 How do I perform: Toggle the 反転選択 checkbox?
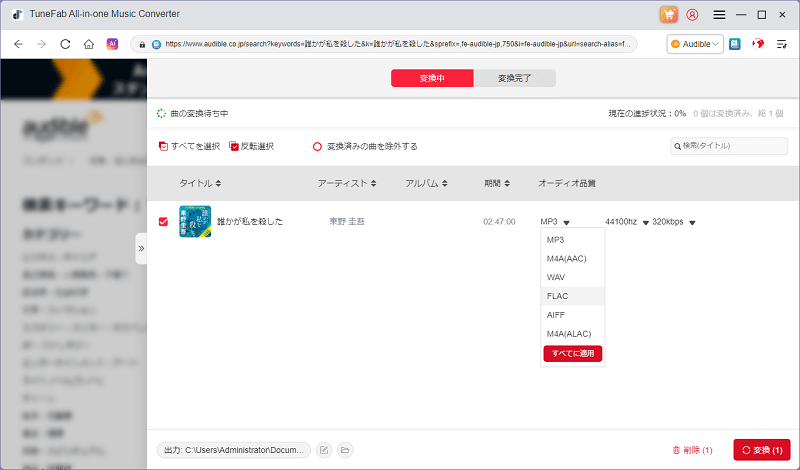234,146
